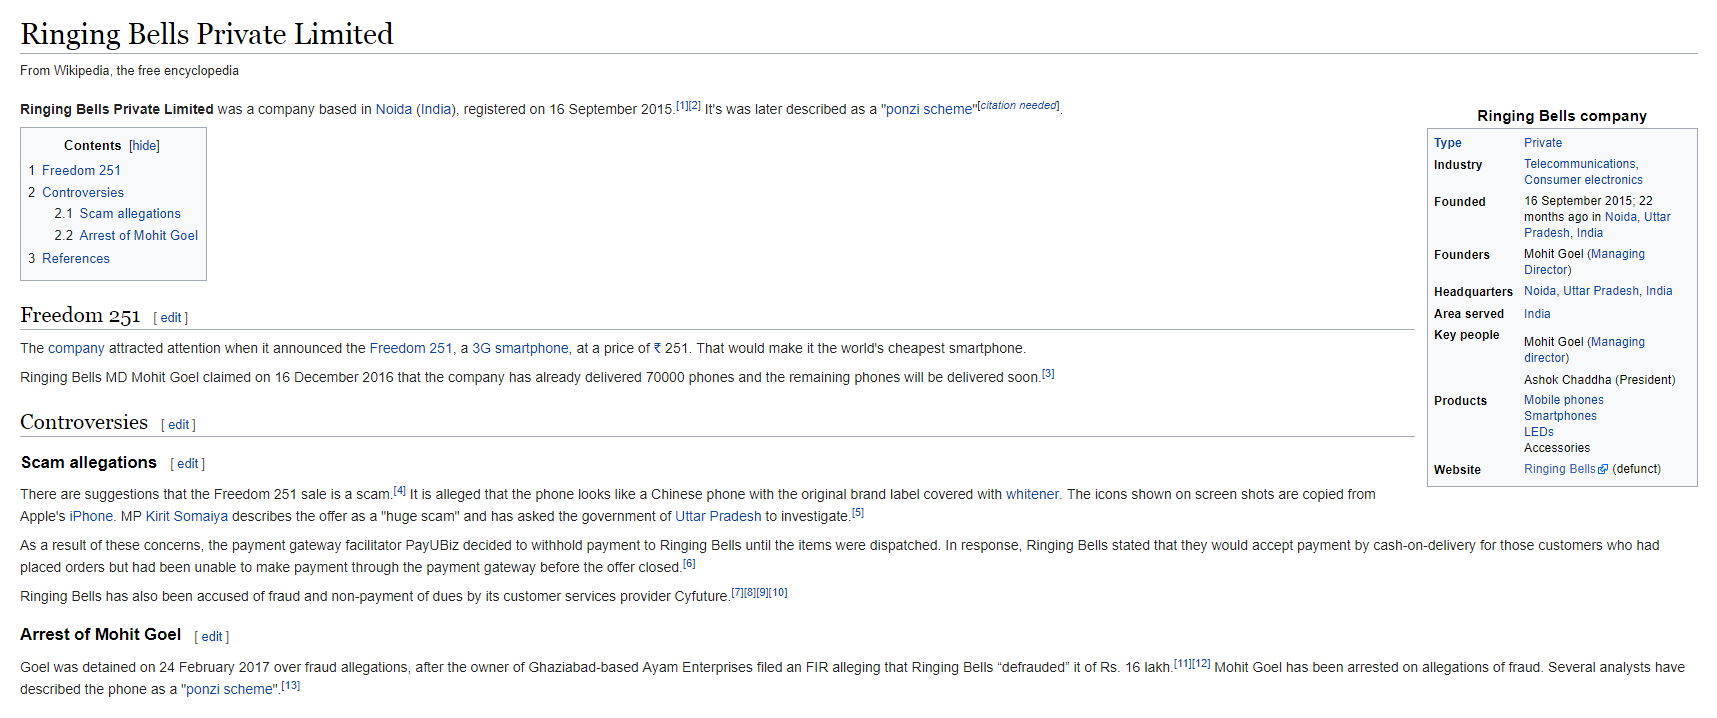Viewport: 1717px width, 718px height.
Task: Edit the Arrest of Mohit Goel subsection
Action: click(212, 637)
